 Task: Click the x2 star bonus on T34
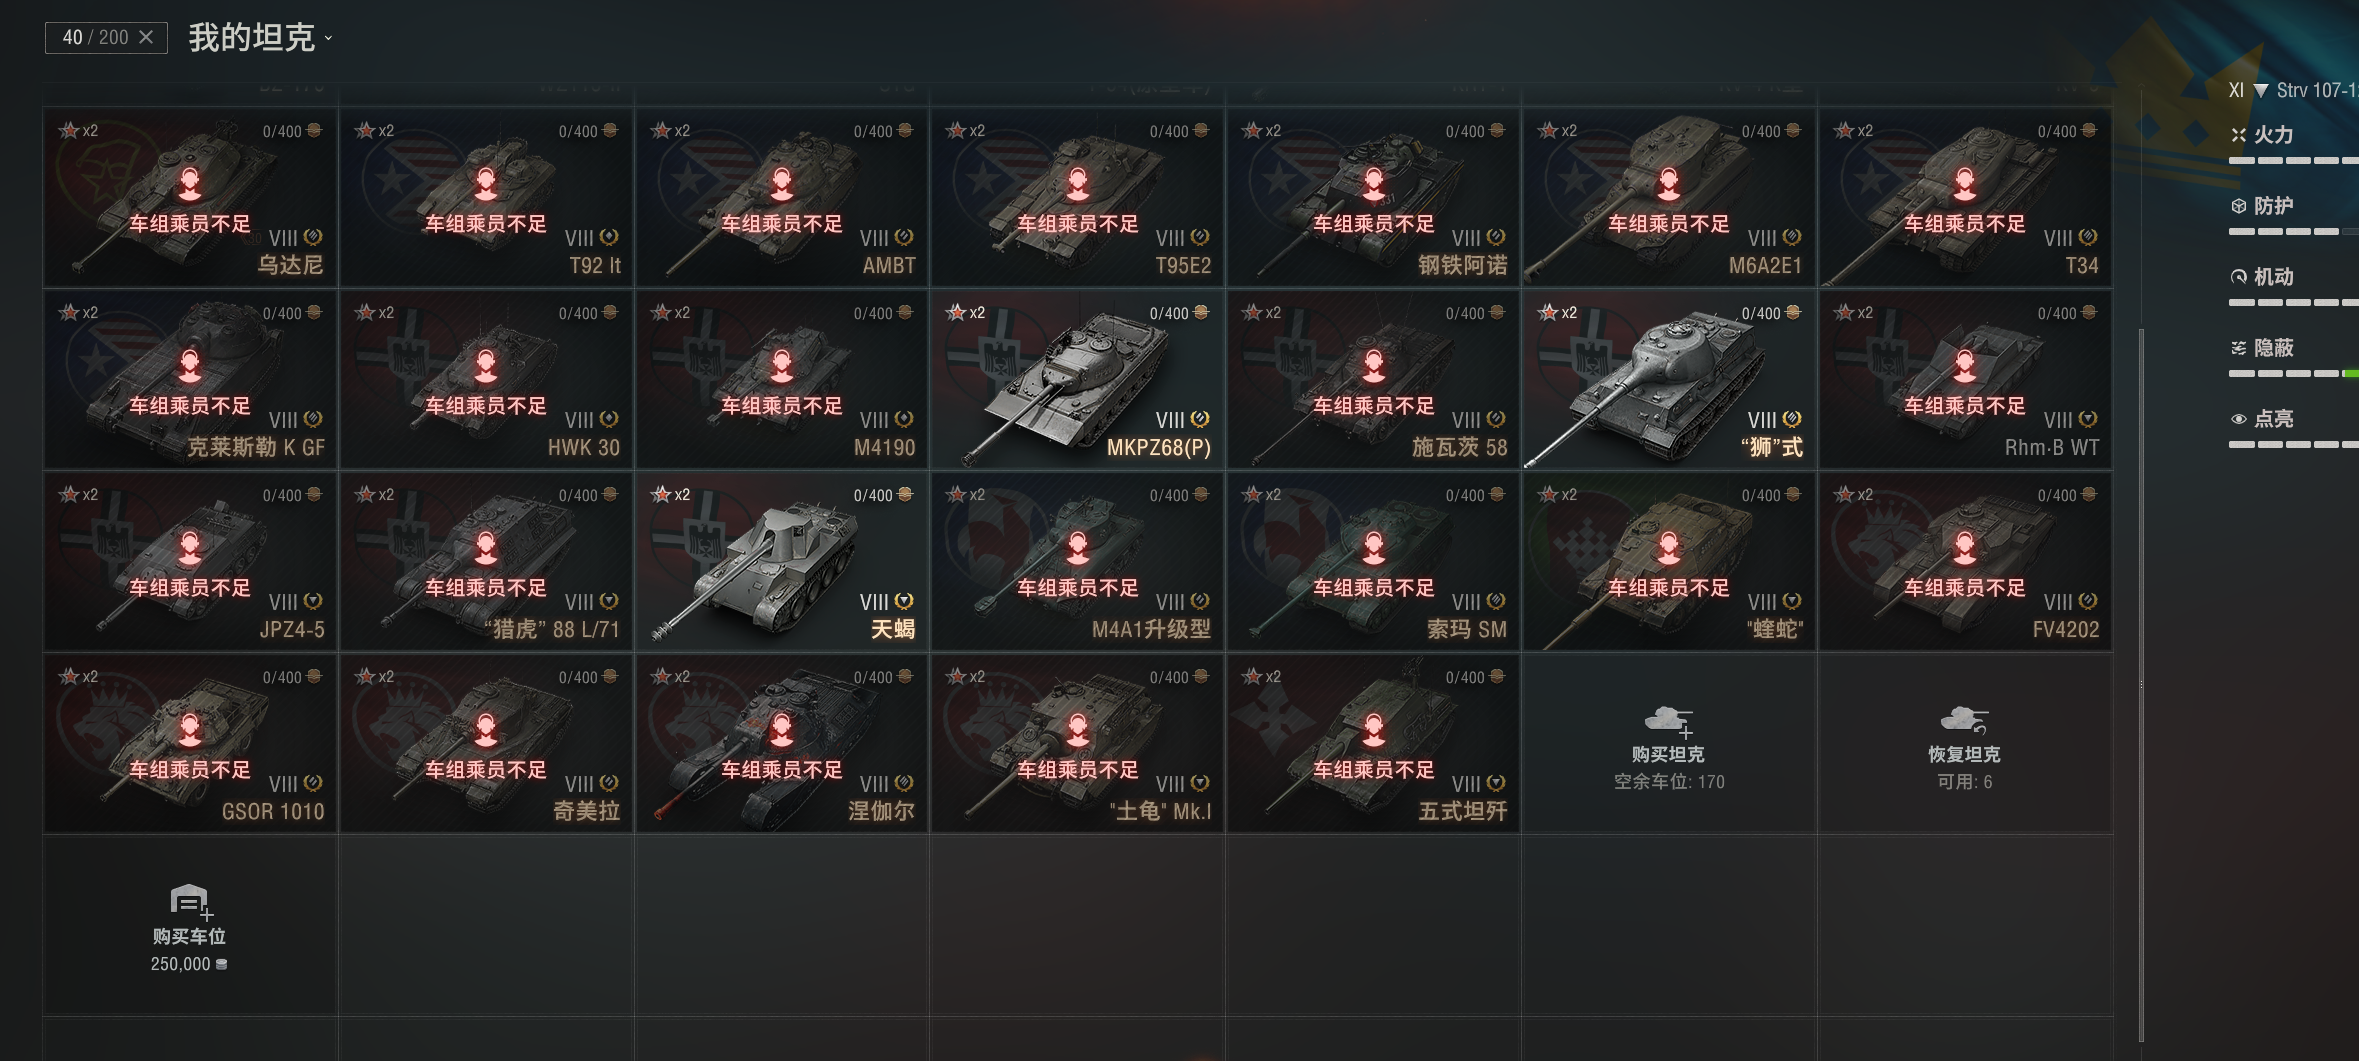1854,131
